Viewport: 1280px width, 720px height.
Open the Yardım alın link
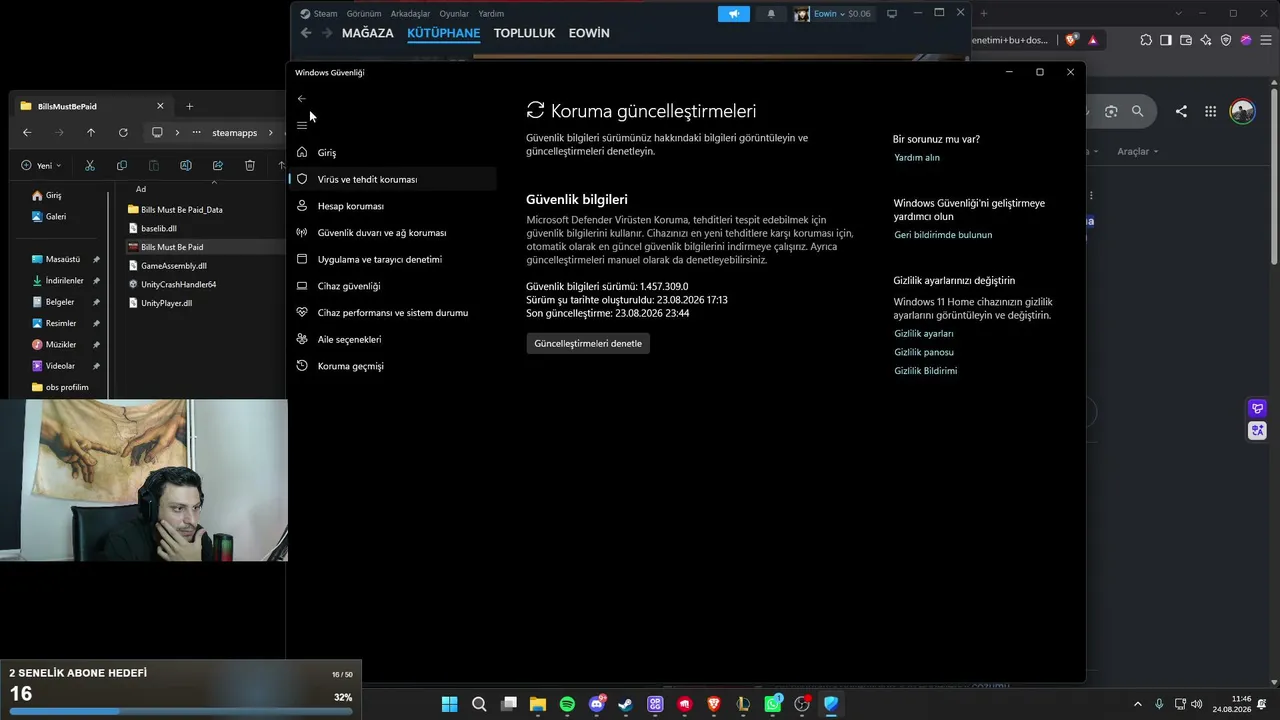click(x=917, y=158)
